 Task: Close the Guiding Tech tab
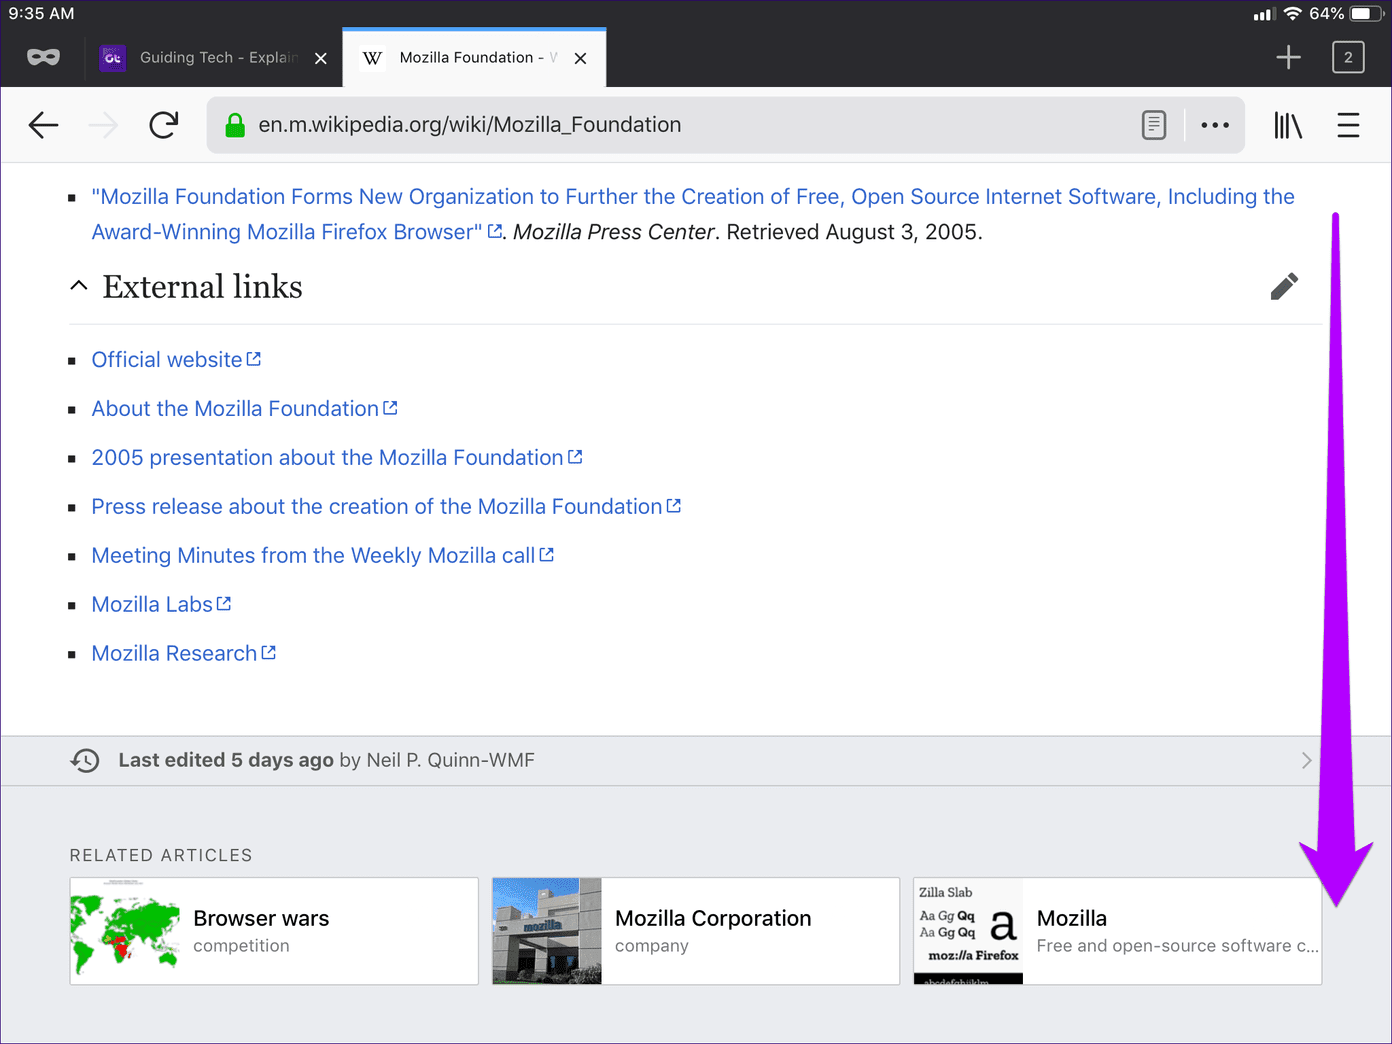click(x=321, y=58)
